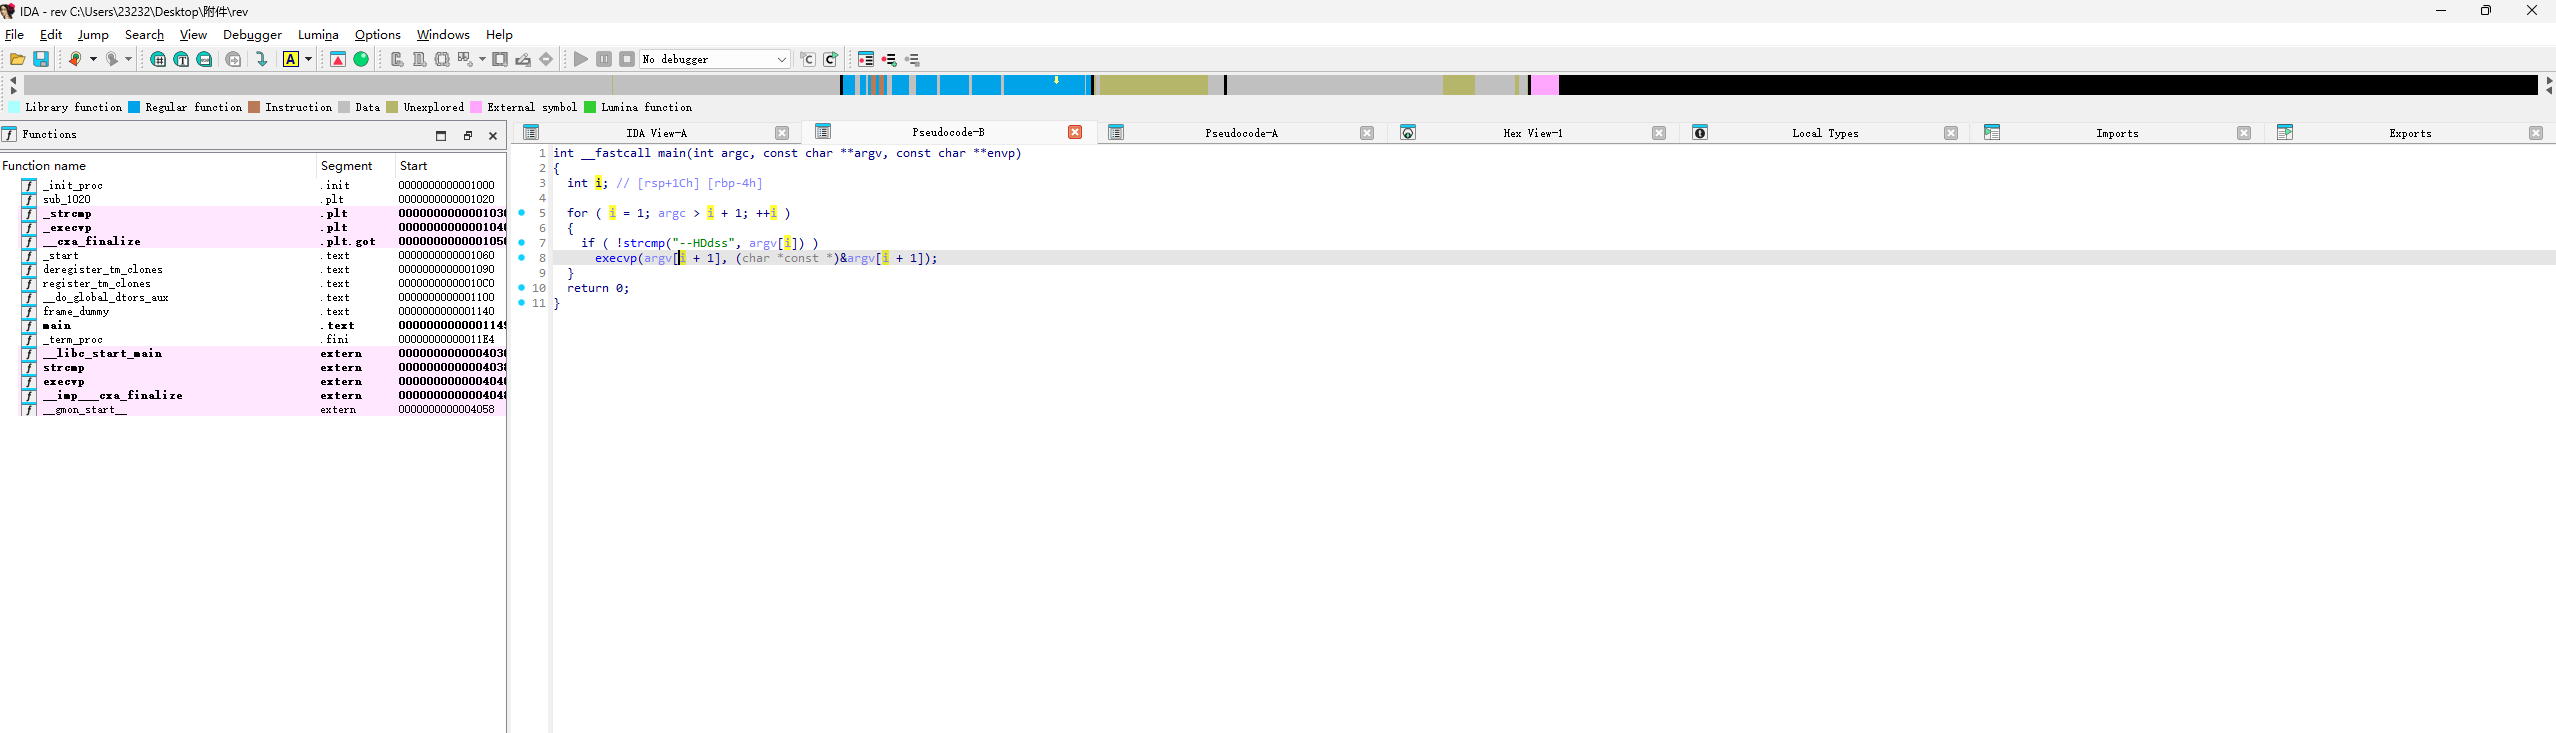Viewport: 2556px width, 733px height.
Task: Open the Debugger menu
Action: [x=252, y=35]
